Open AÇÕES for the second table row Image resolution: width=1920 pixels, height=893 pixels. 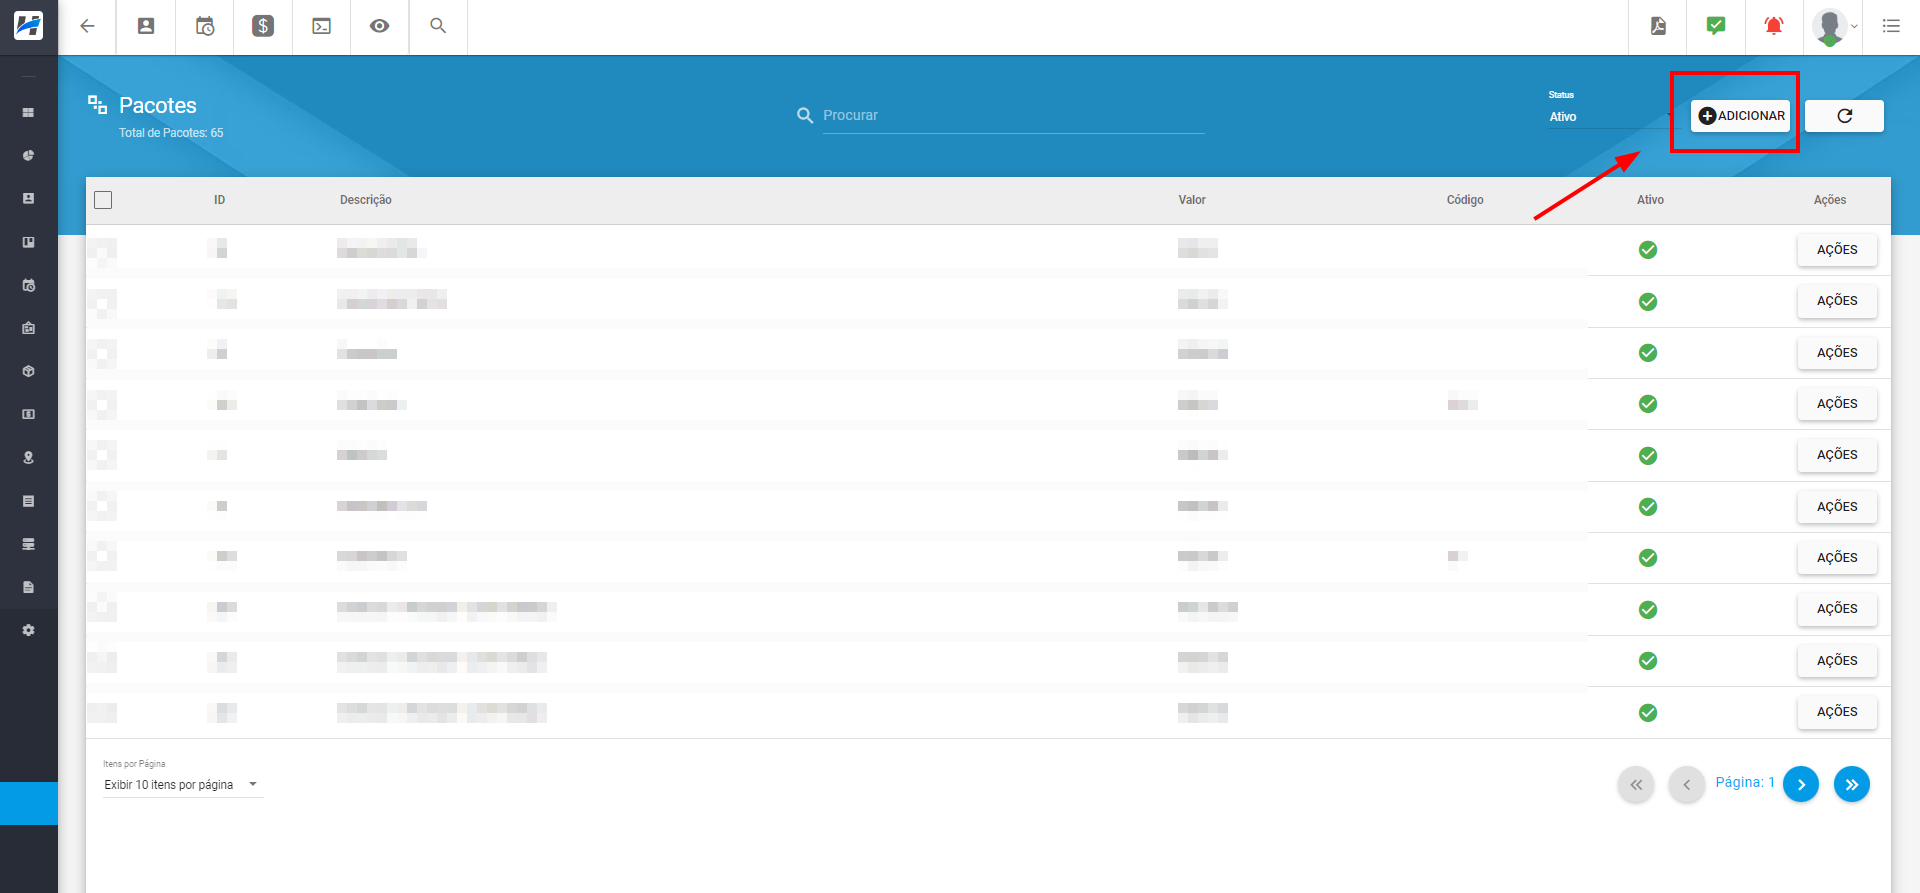pos(1837,301)
